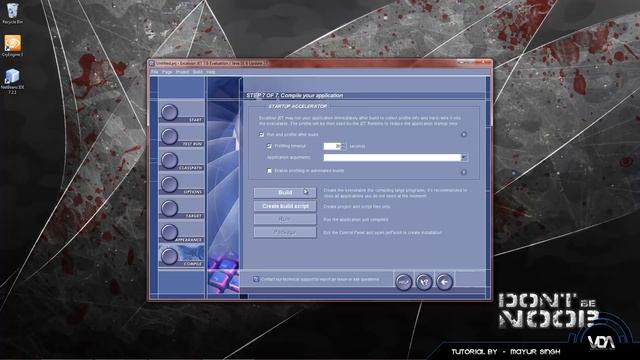Open the Classpath step in sidebar
Screen dimensions: 640x360
181,160
